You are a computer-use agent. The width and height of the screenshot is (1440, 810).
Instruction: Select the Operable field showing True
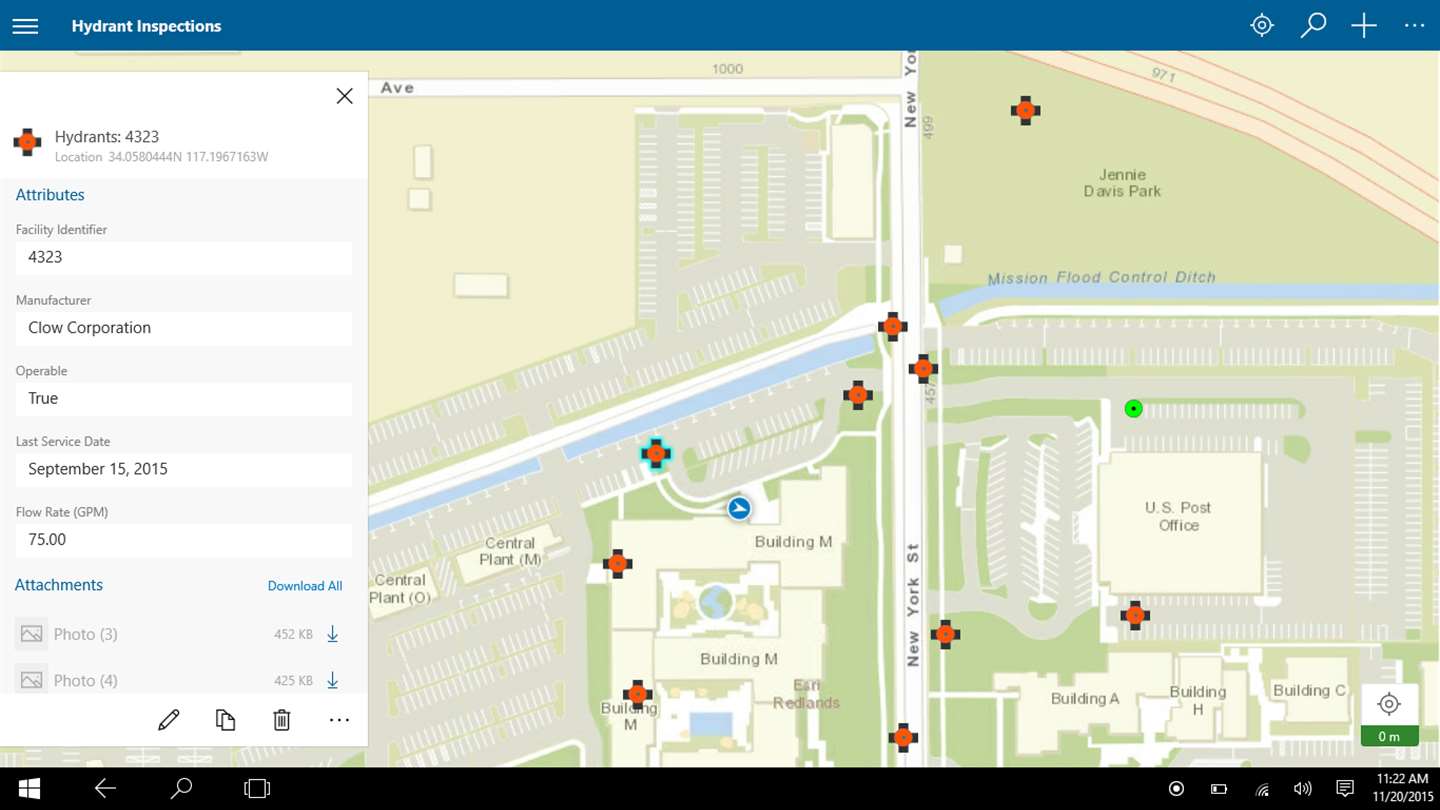[x=184, y=398]
